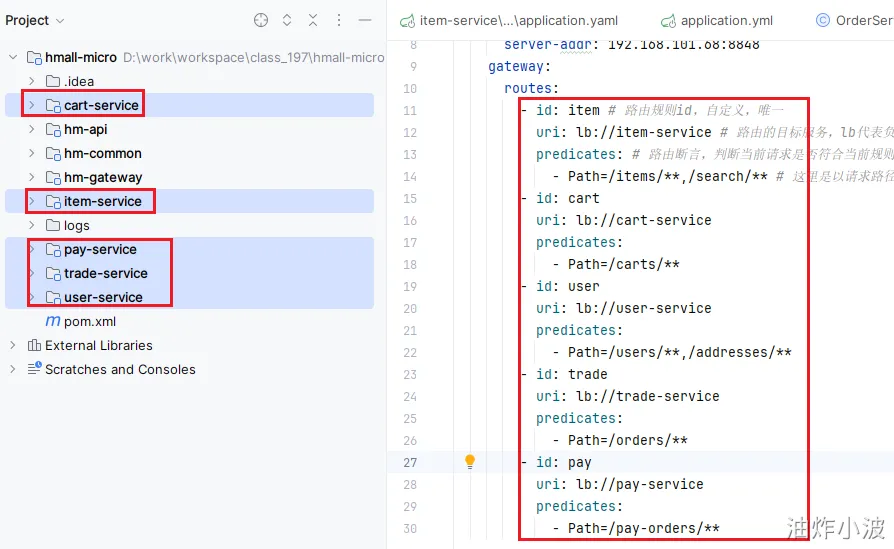The image size is (894, 549).
Task: Select the logs folder
Action: tap(76, 225)
